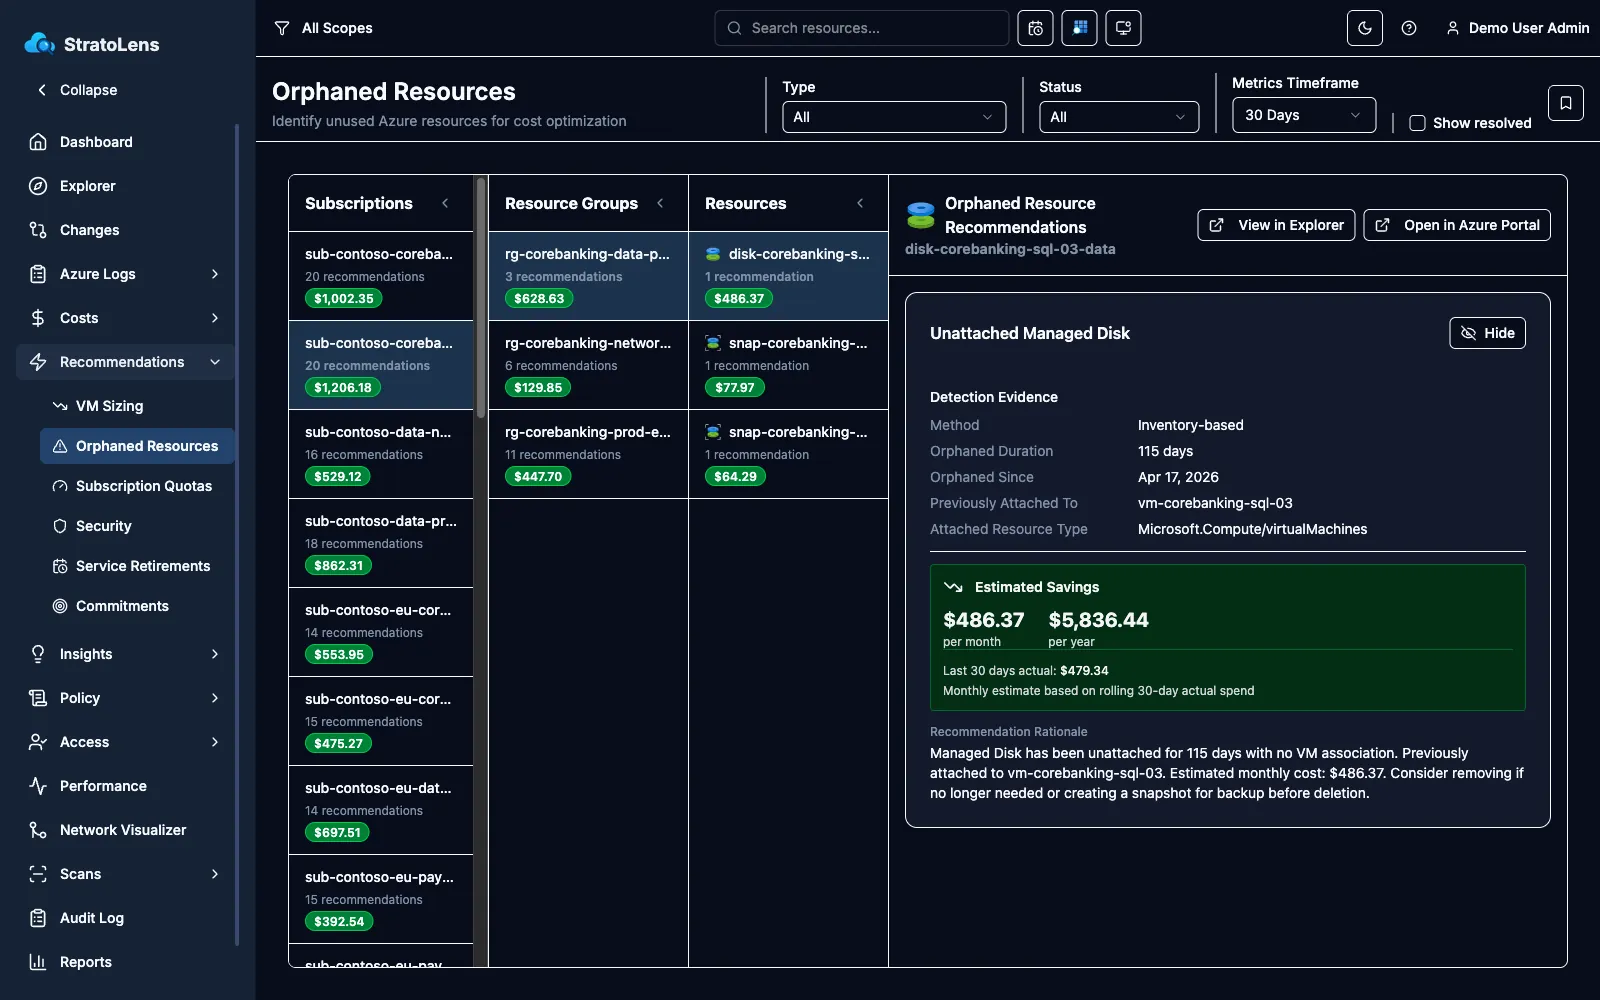The width and height of the screenshot is (1600, 1000).
Task: Click the View in Explorer button
Action: [1276, 225]
